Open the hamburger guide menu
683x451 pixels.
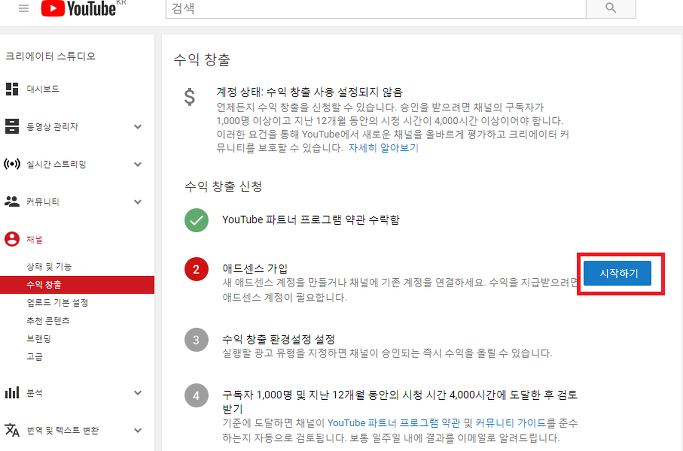coord(24,8)
